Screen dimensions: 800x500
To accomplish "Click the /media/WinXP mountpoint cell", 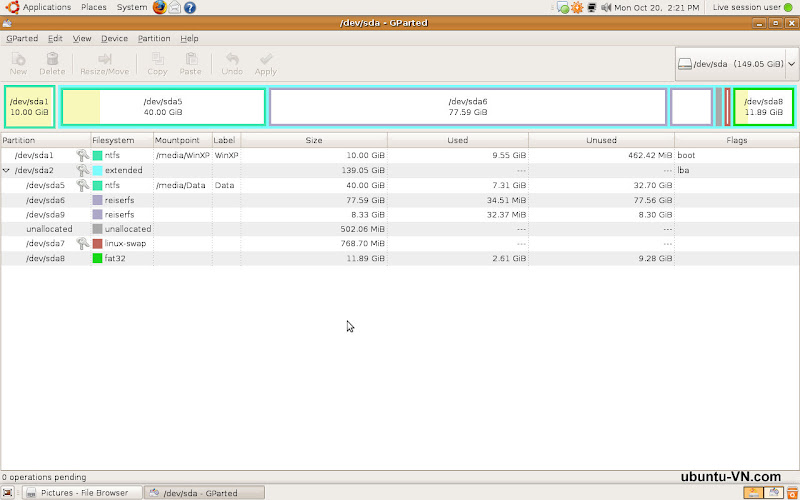I will point(183,156).
